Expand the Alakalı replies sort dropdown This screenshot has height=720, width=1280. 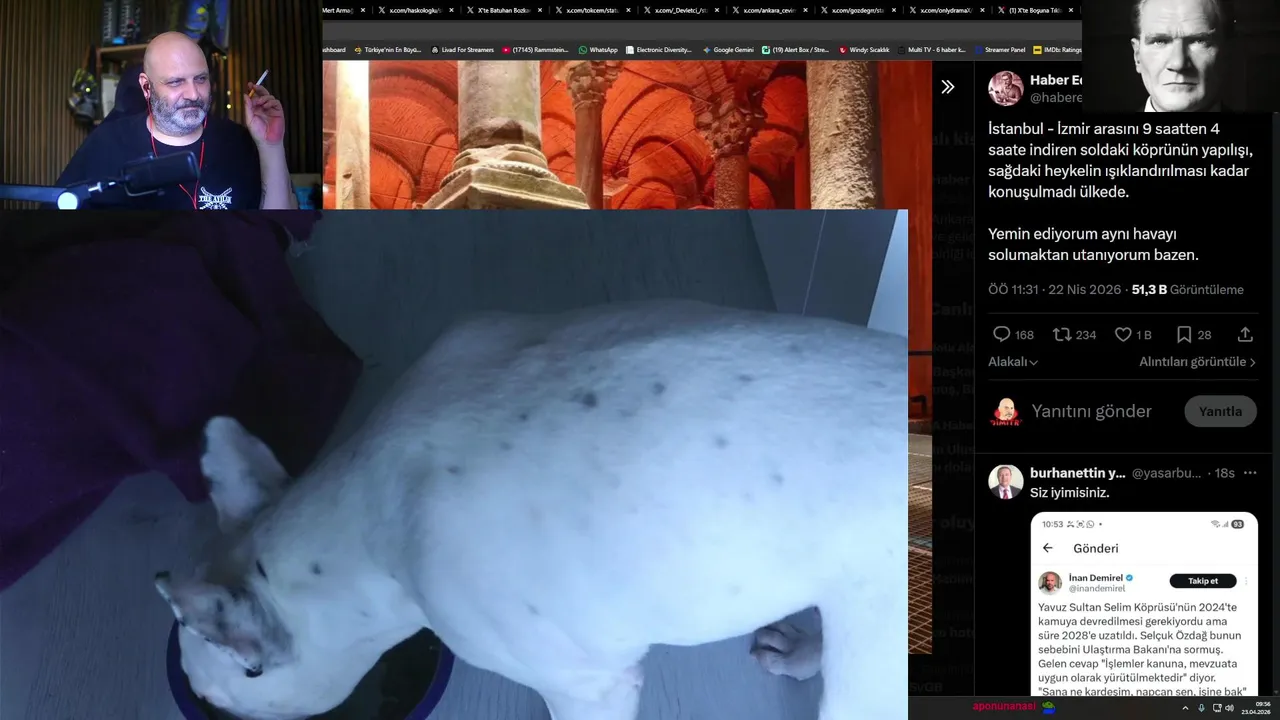click(x=1013, y=362)
